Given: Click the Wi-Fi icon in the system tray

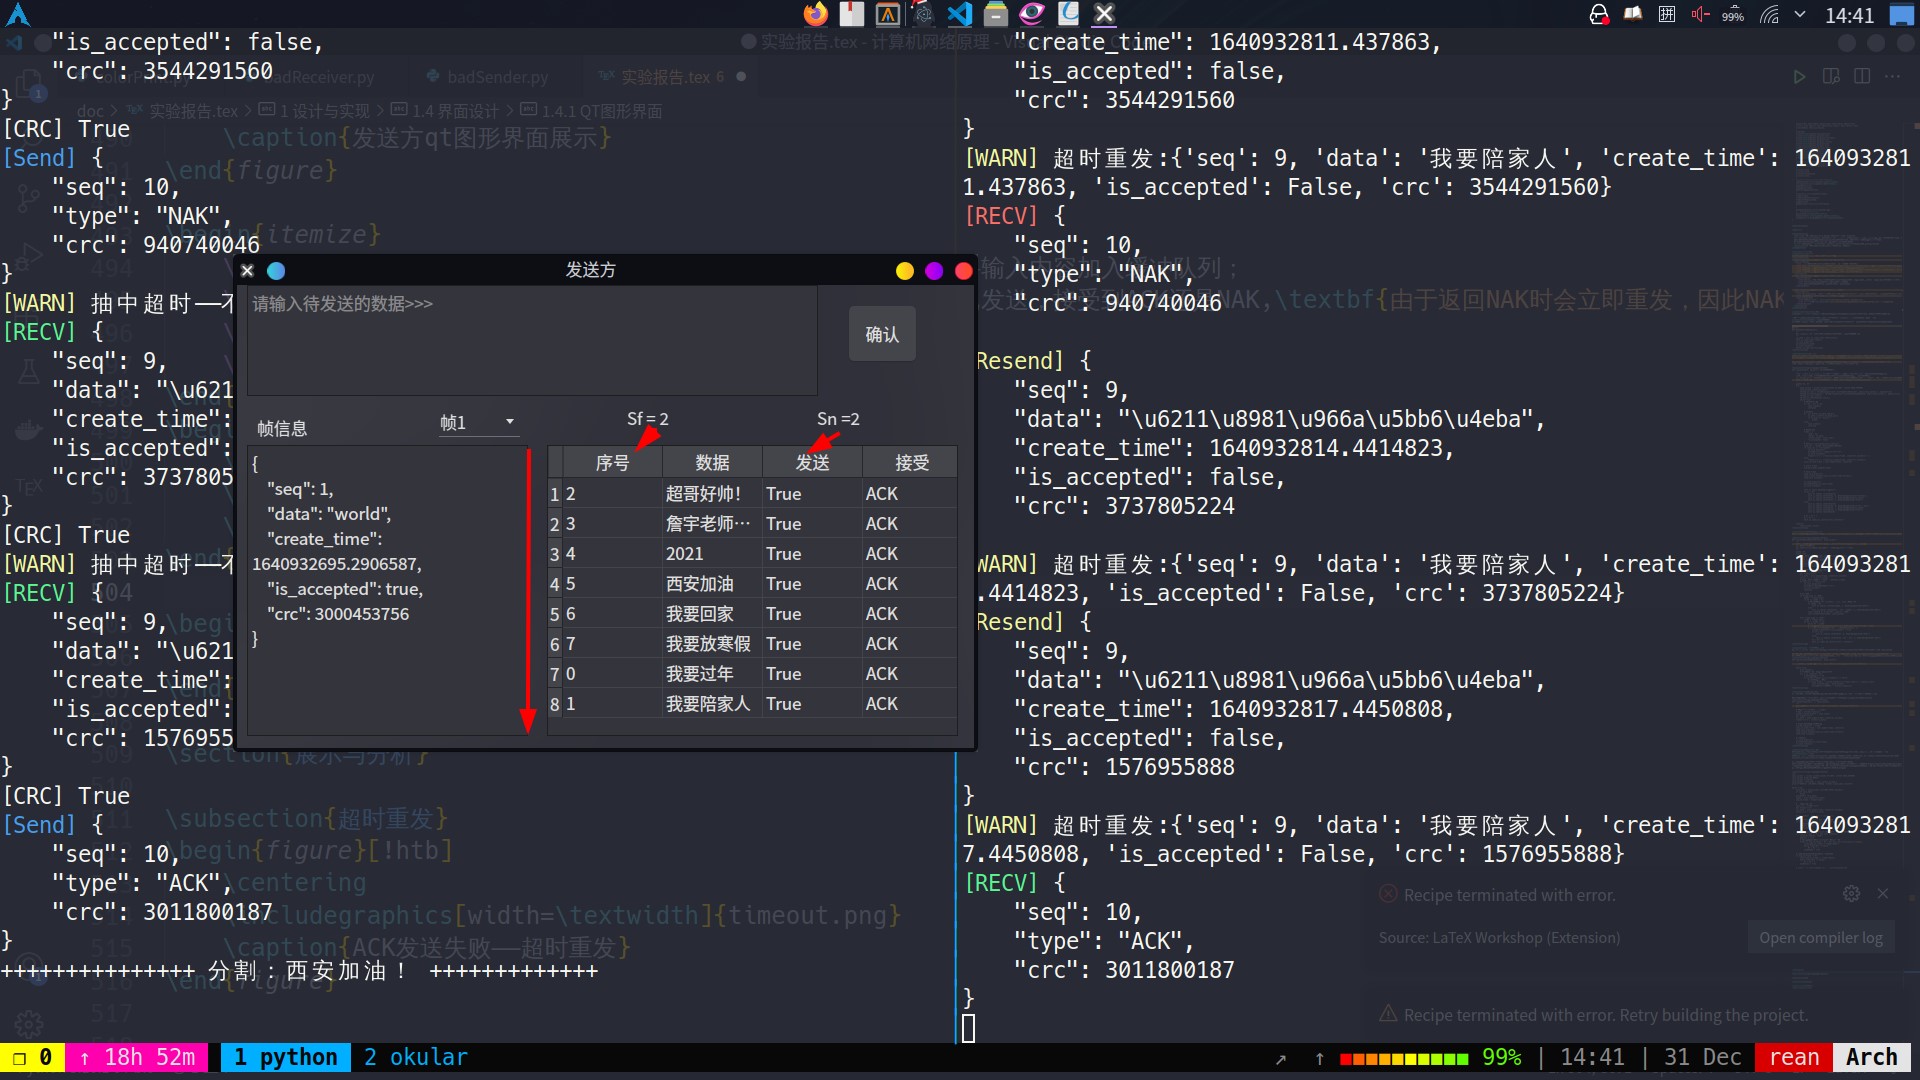Looking at the screenshot, I should point(1768,14).
